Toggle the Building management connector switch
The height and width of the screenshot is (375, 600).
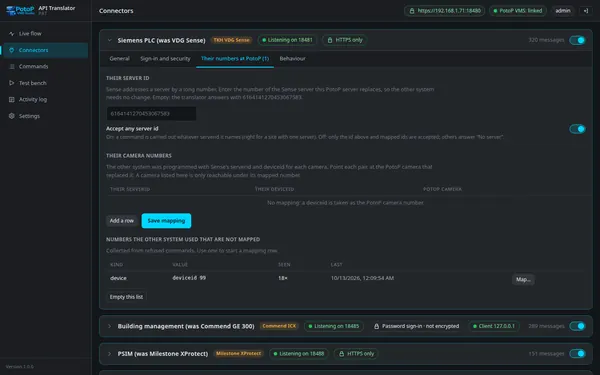click(x=577, y=326)
